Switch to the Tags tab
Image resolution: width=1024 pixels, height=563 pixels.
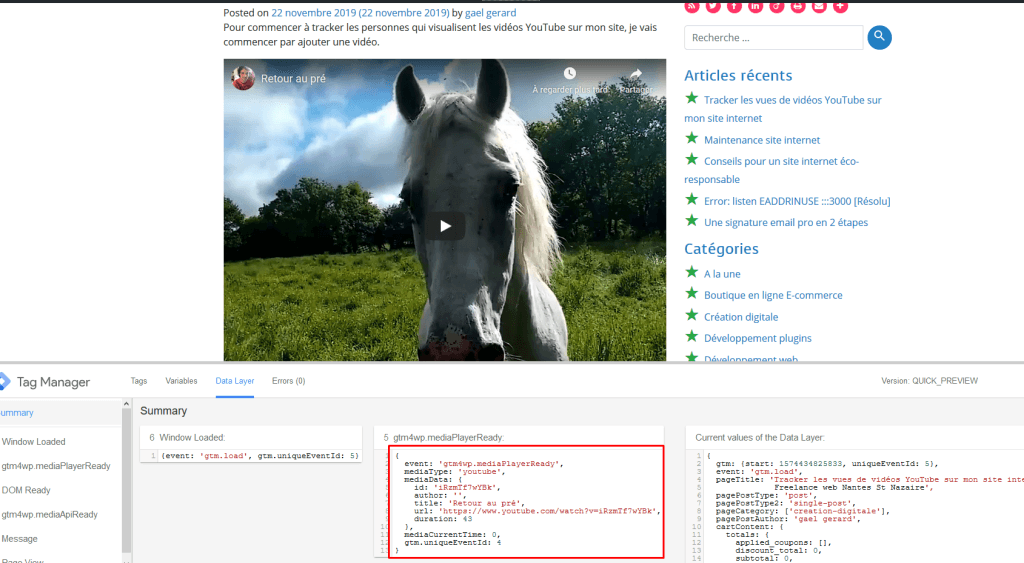[139, 381]
